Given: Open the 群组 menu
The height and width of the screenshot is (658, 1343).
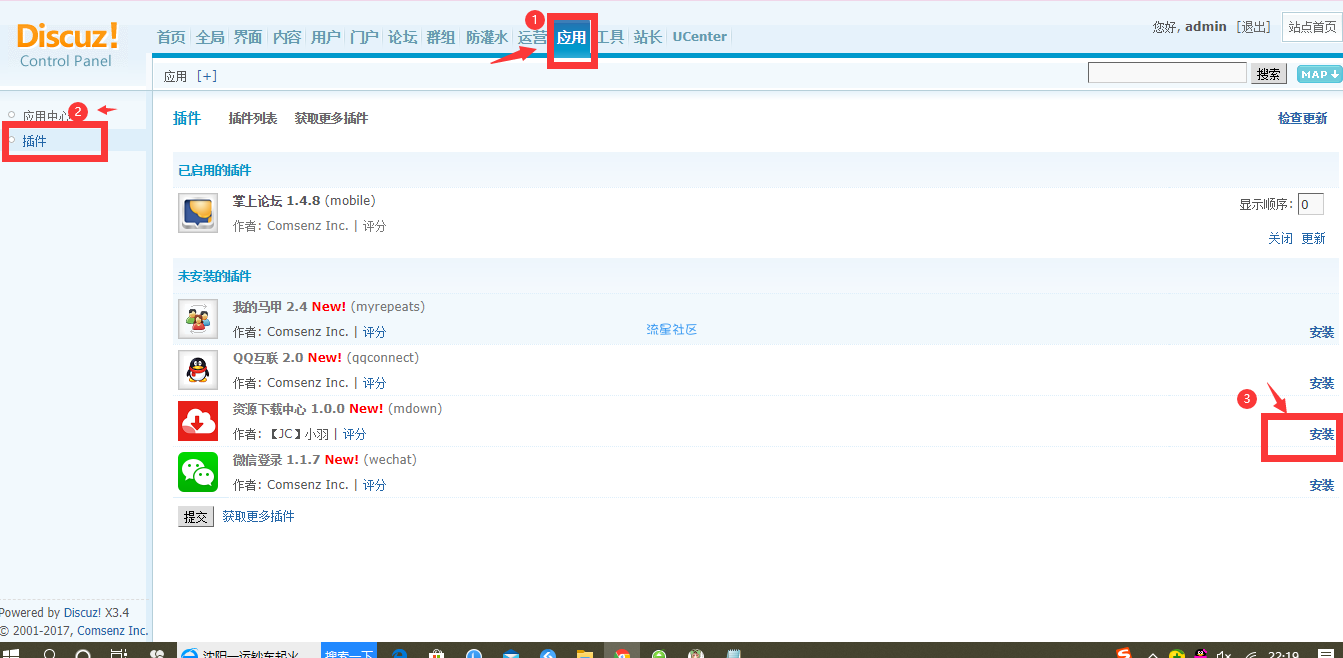Looking at the screenshot, I should 441,37.
